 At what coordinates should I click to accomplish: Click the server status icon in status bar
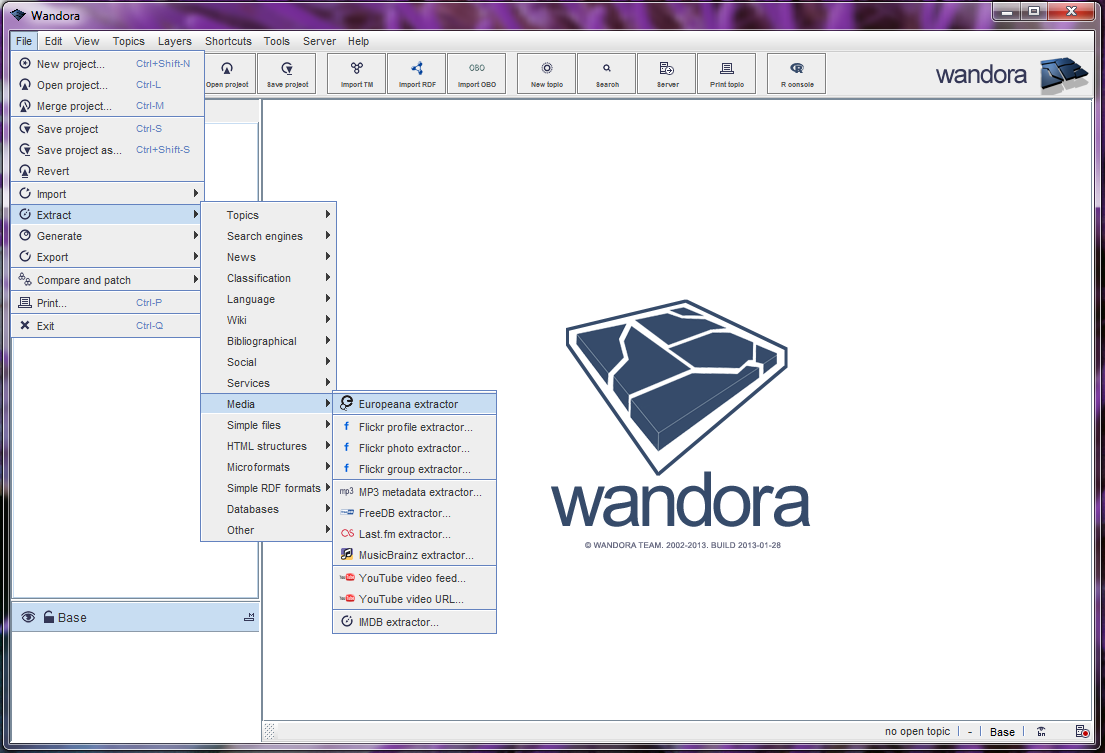click(1082, 732)
